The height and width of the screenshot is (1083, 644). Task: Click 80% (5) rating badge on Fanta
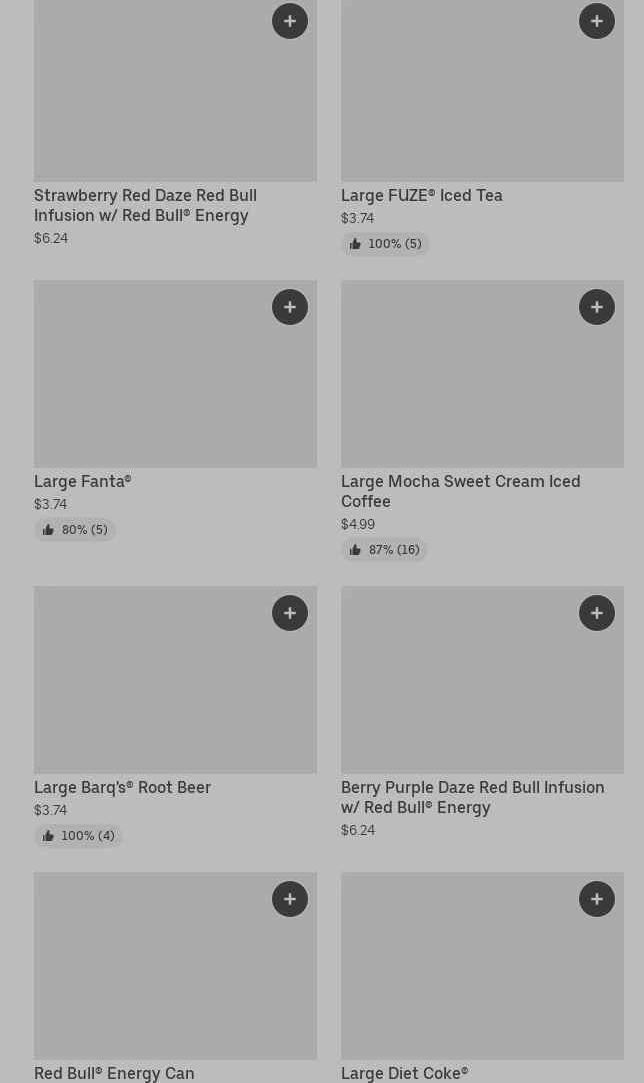(75, 530)
